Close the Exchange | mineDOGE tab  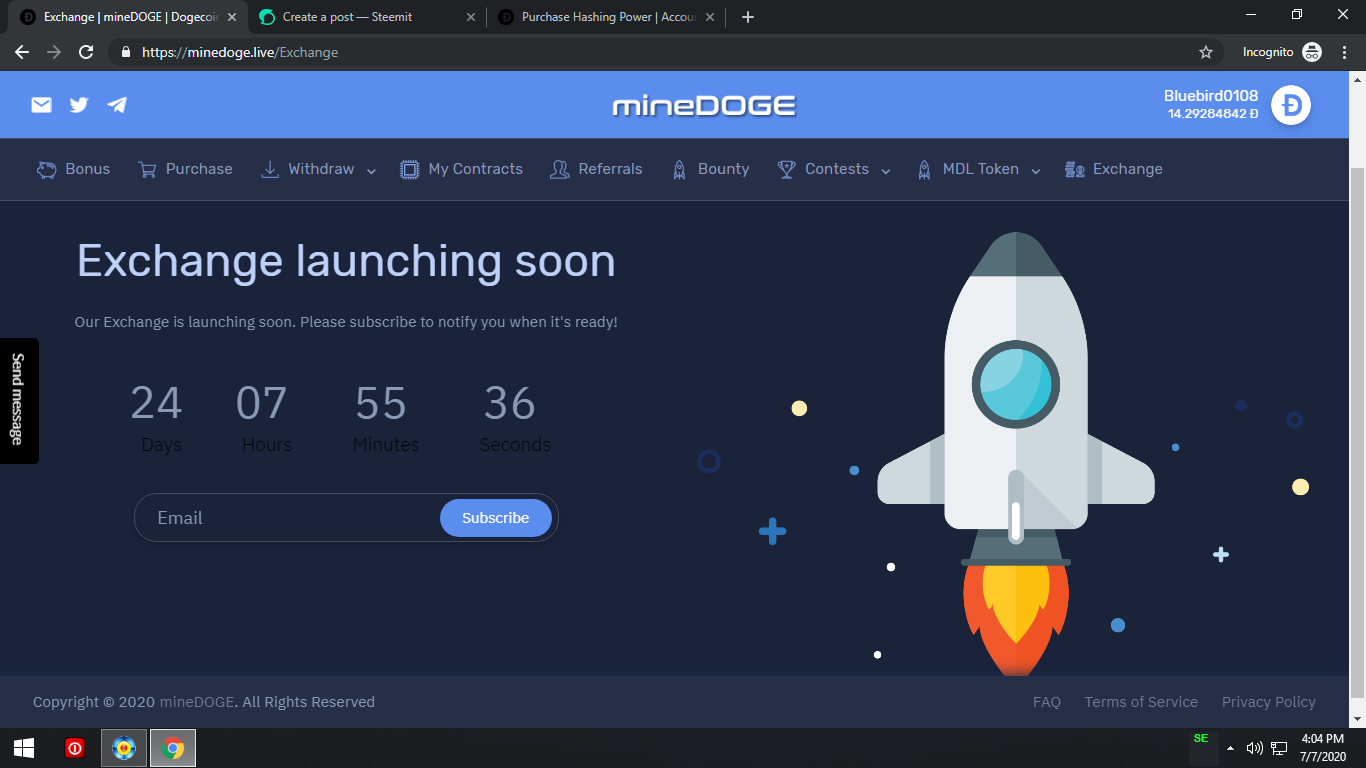click(x=231, y=17)
